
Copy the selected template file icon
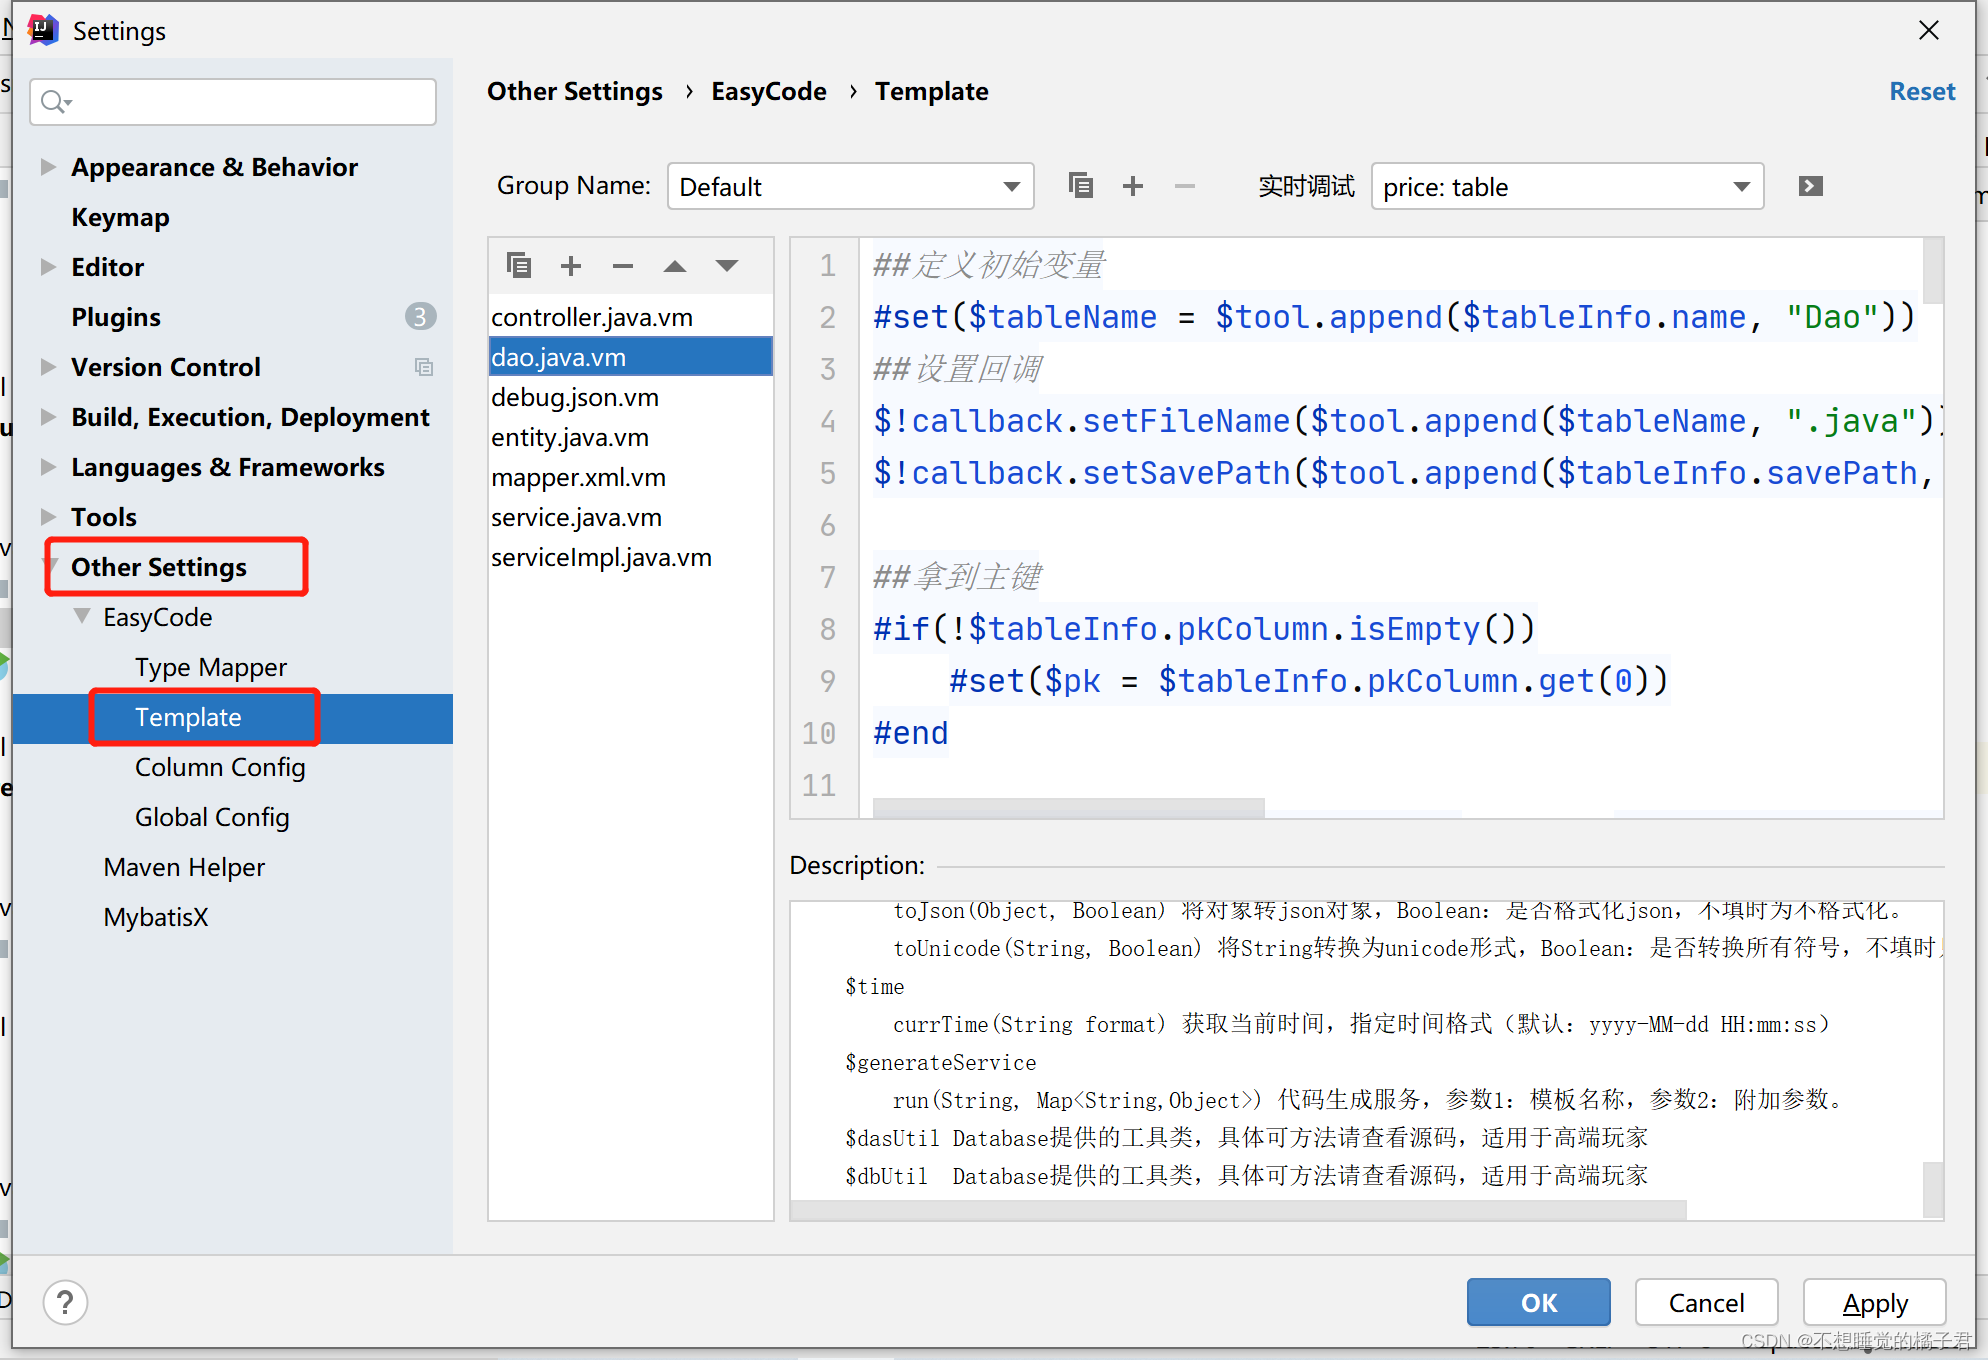(518, 265)
